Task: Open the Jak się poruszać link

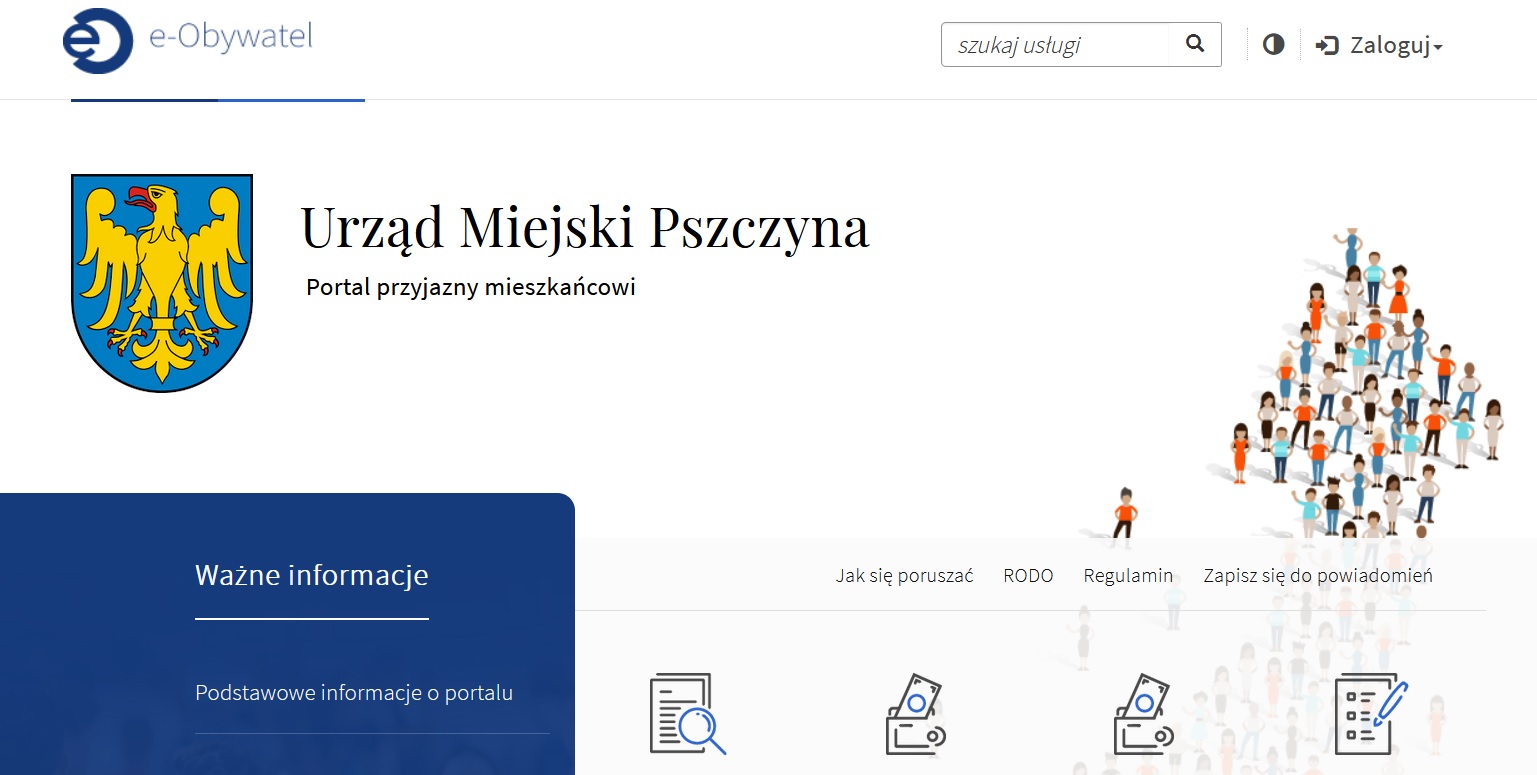Action: (x=904, y=576)
